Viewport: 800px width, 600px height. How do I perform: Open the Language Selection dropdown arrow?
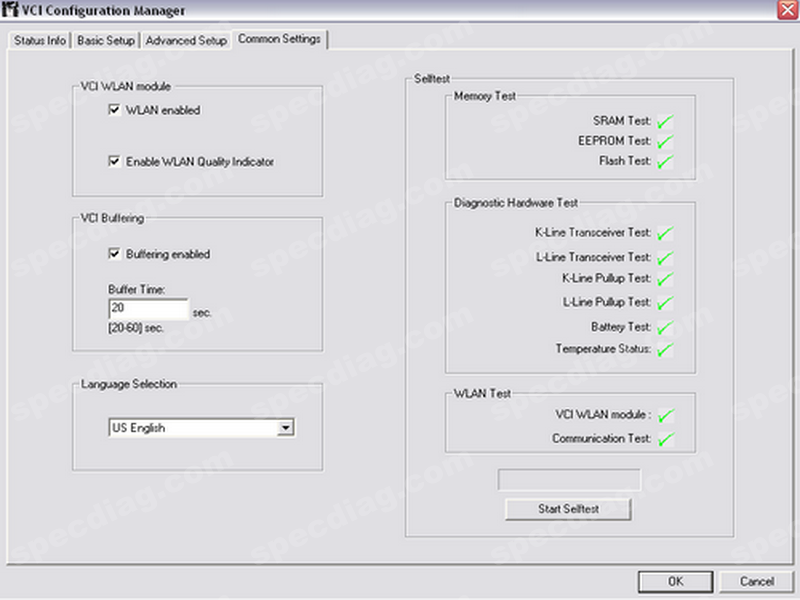285,428
